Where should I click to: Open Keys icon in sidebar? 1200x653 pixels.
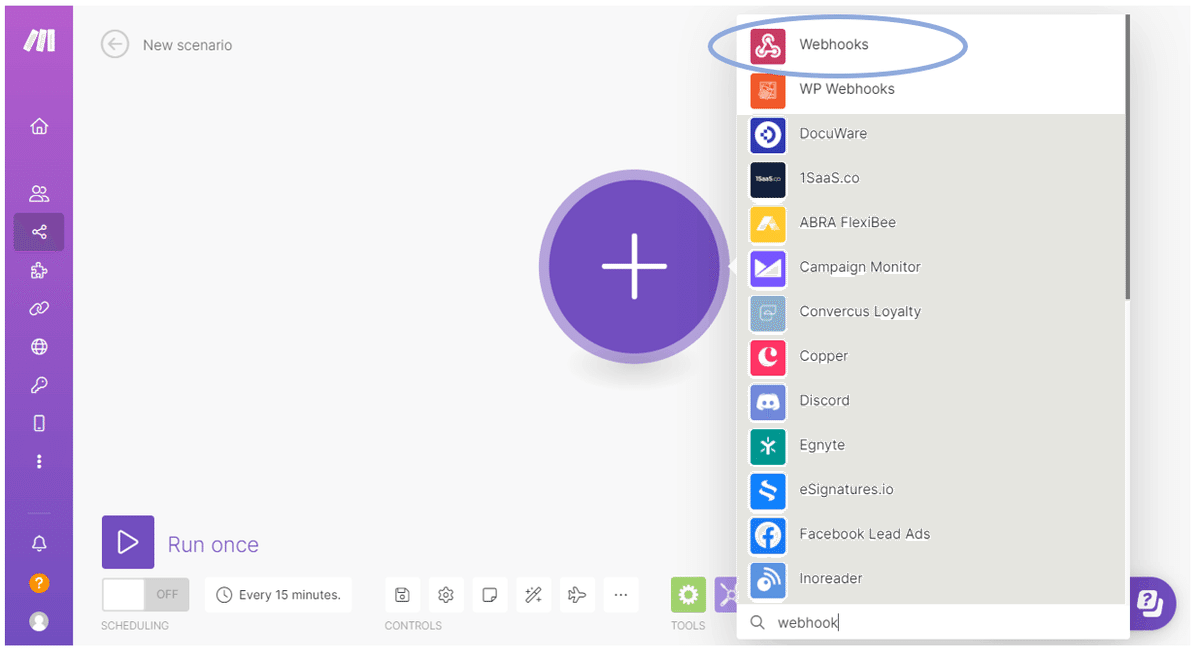click(x=39, y=385)
